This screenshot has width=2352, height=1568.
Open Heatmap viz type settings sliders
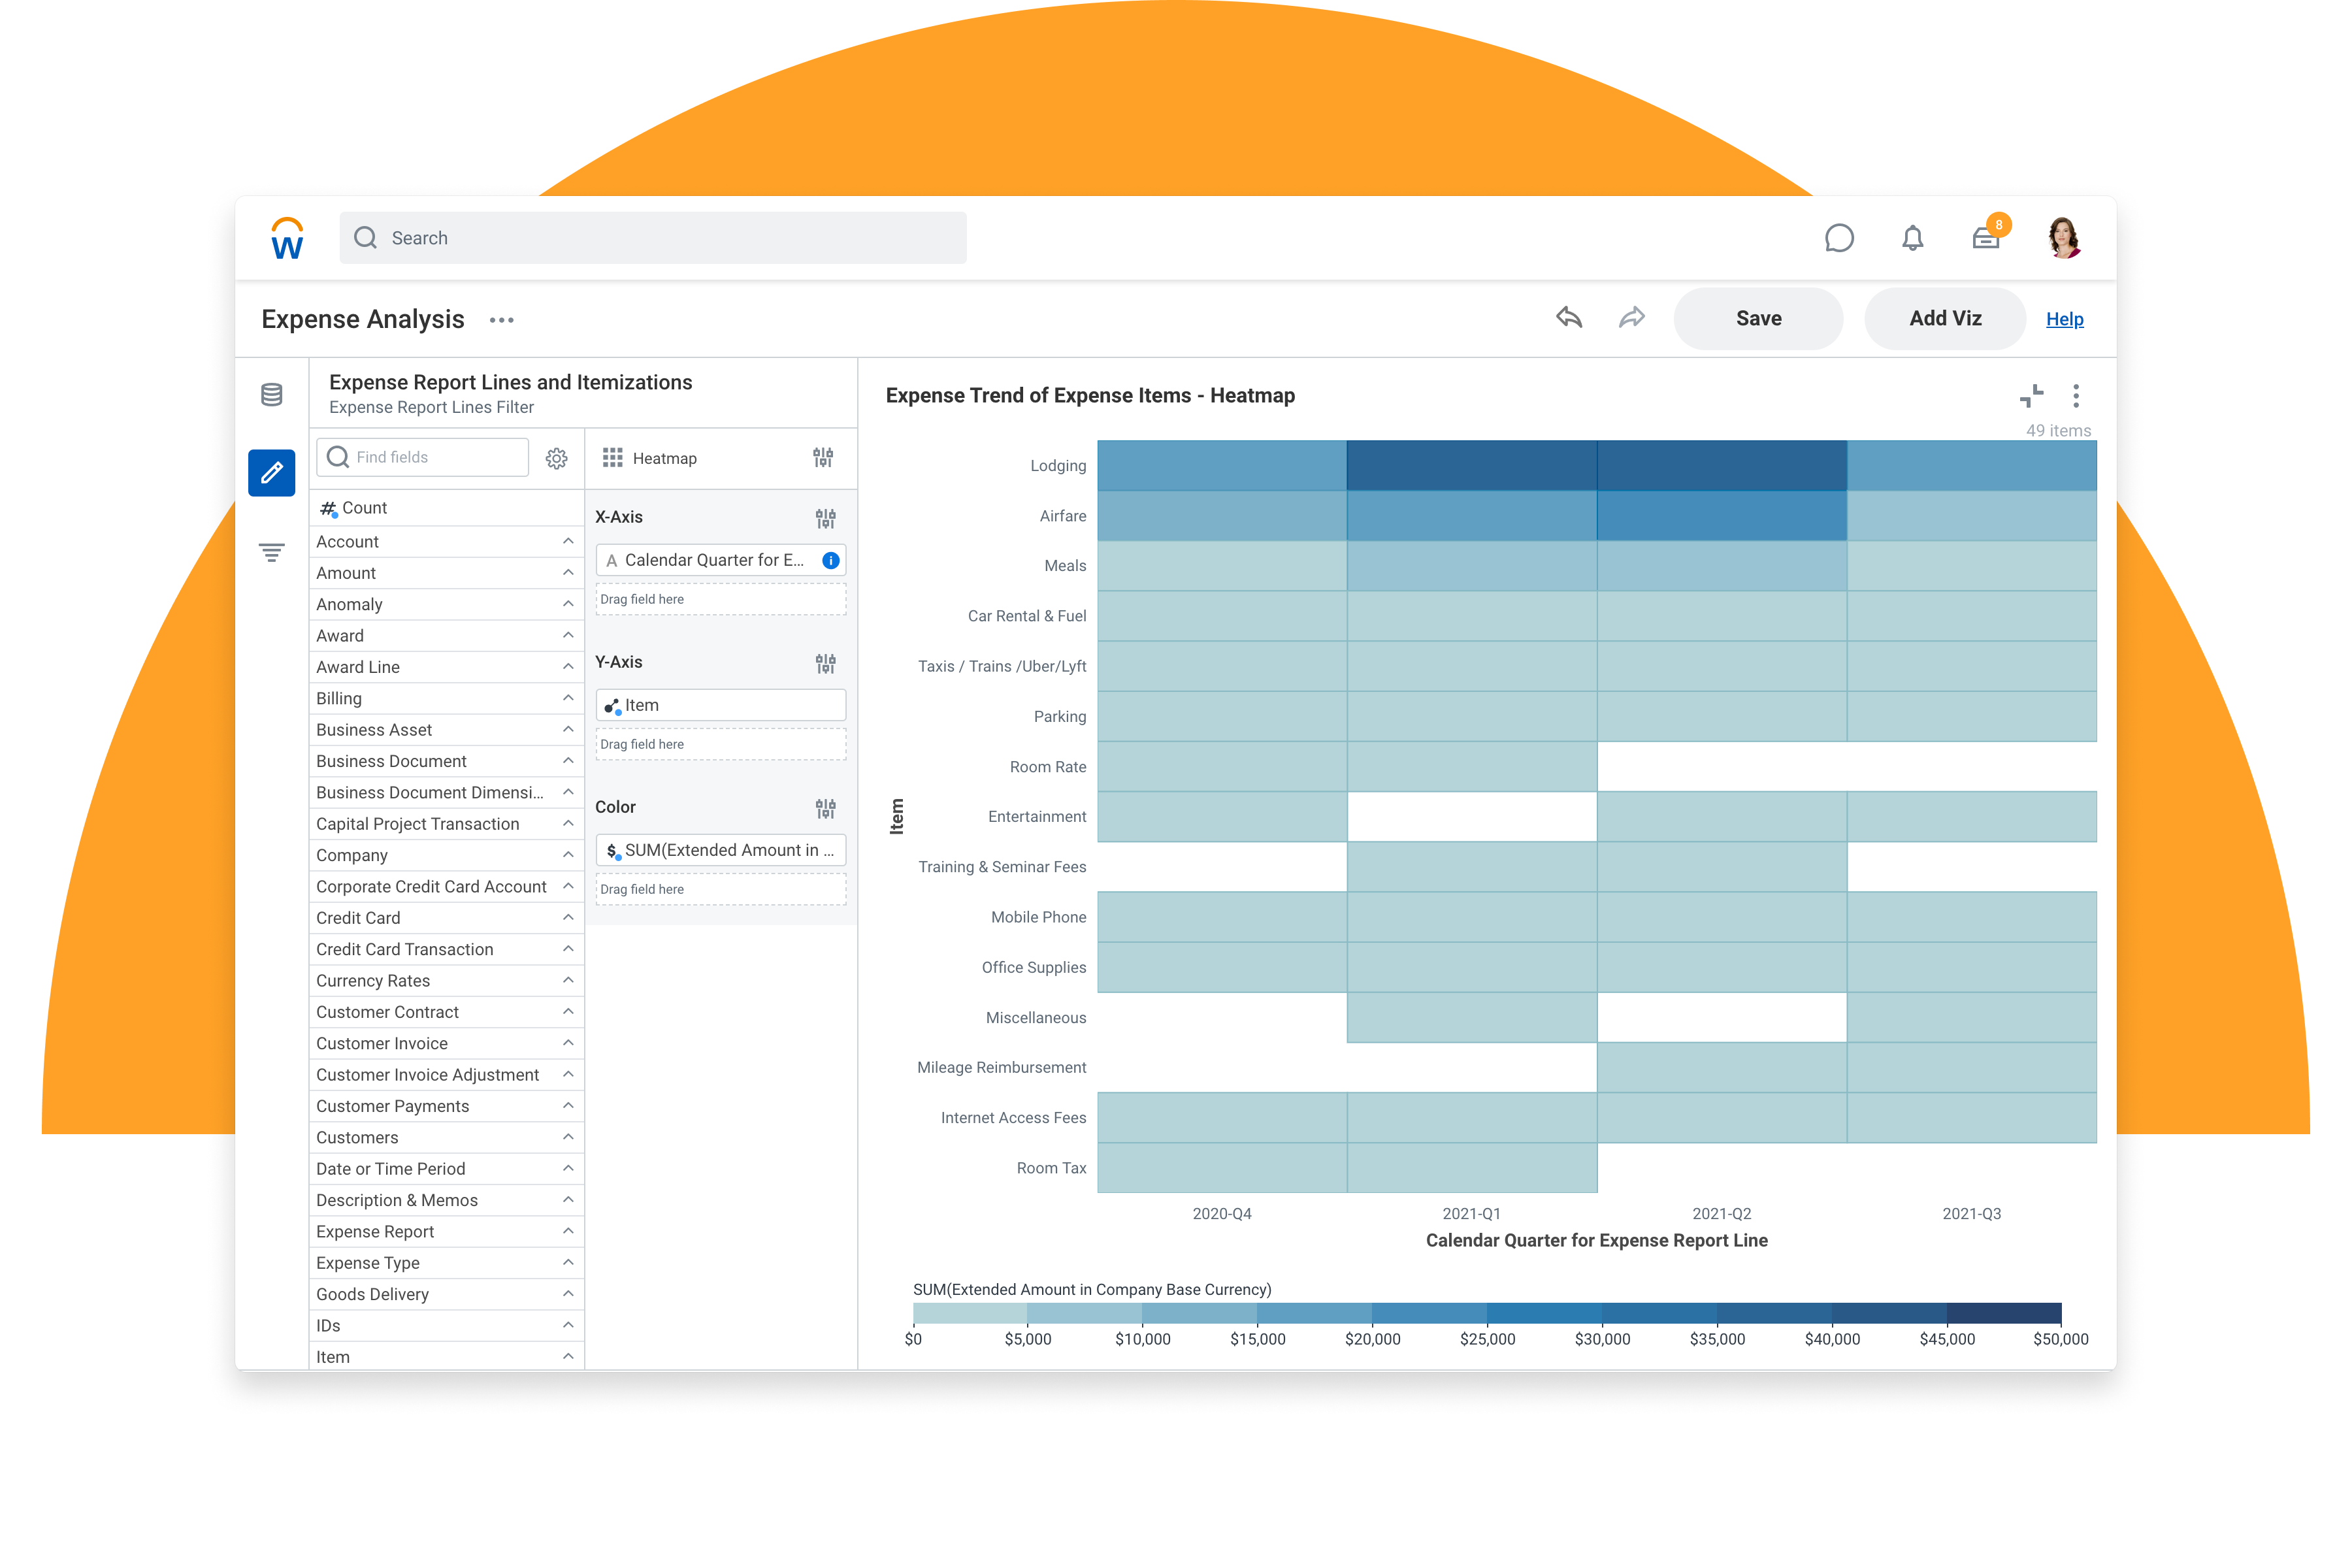click(822, 458)
